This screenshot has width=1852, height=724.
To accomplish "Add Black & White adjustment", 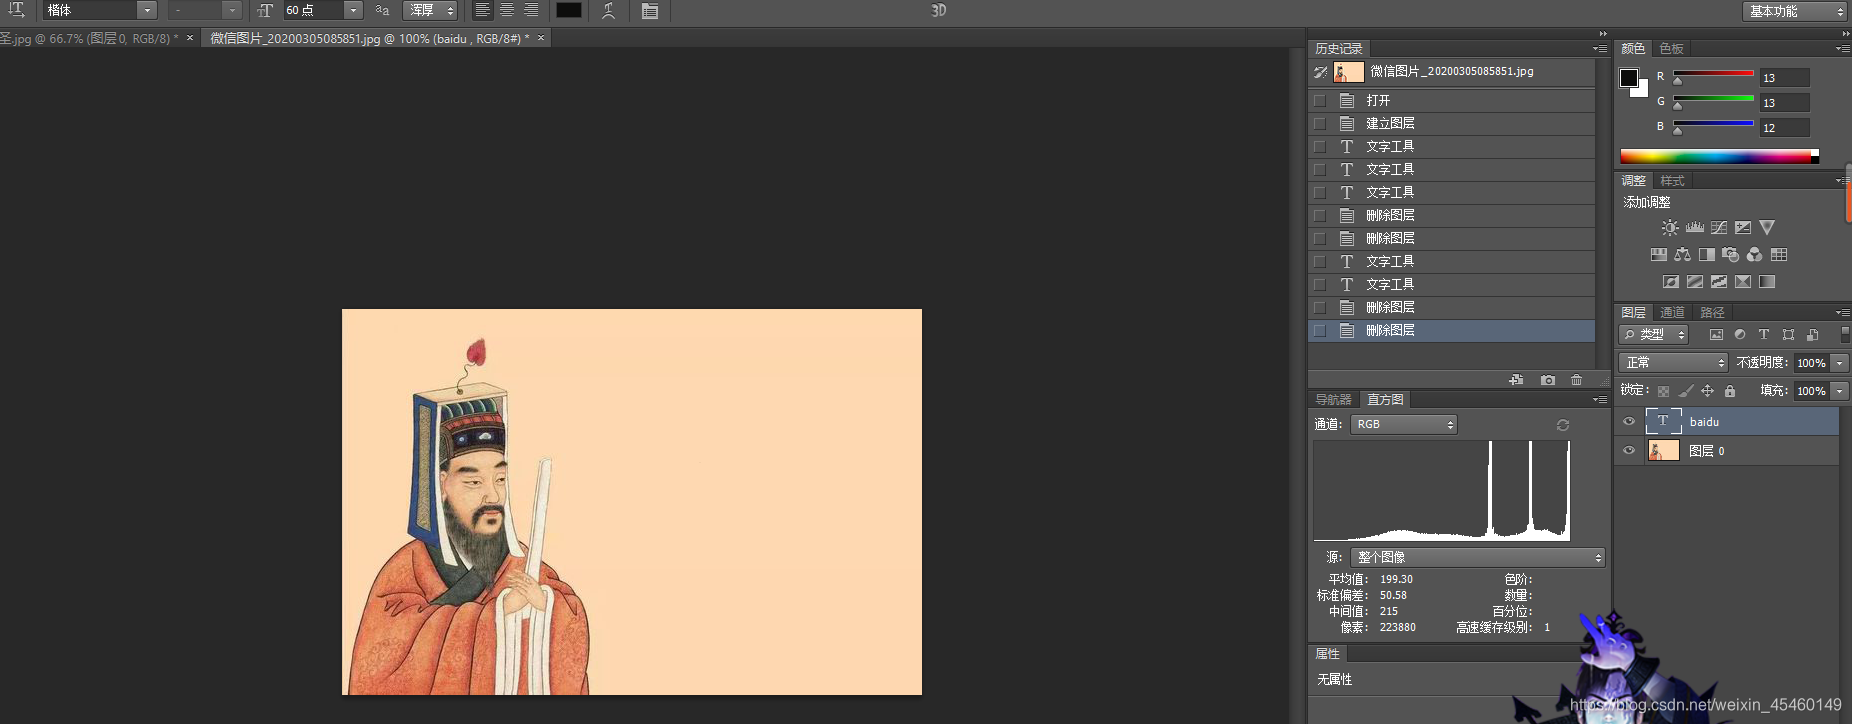I will point(1706,255).
